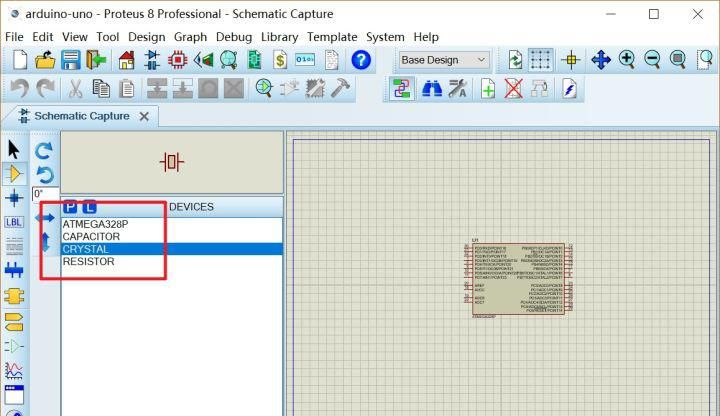
Task: Open 3D Visualizer icon
Action: point(203,60)
